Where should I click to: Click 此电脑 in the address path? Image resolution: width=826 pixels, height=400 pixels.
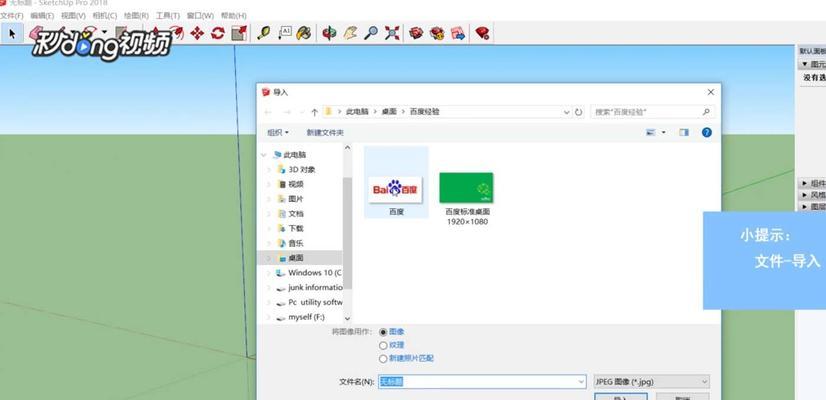[357, 112]
